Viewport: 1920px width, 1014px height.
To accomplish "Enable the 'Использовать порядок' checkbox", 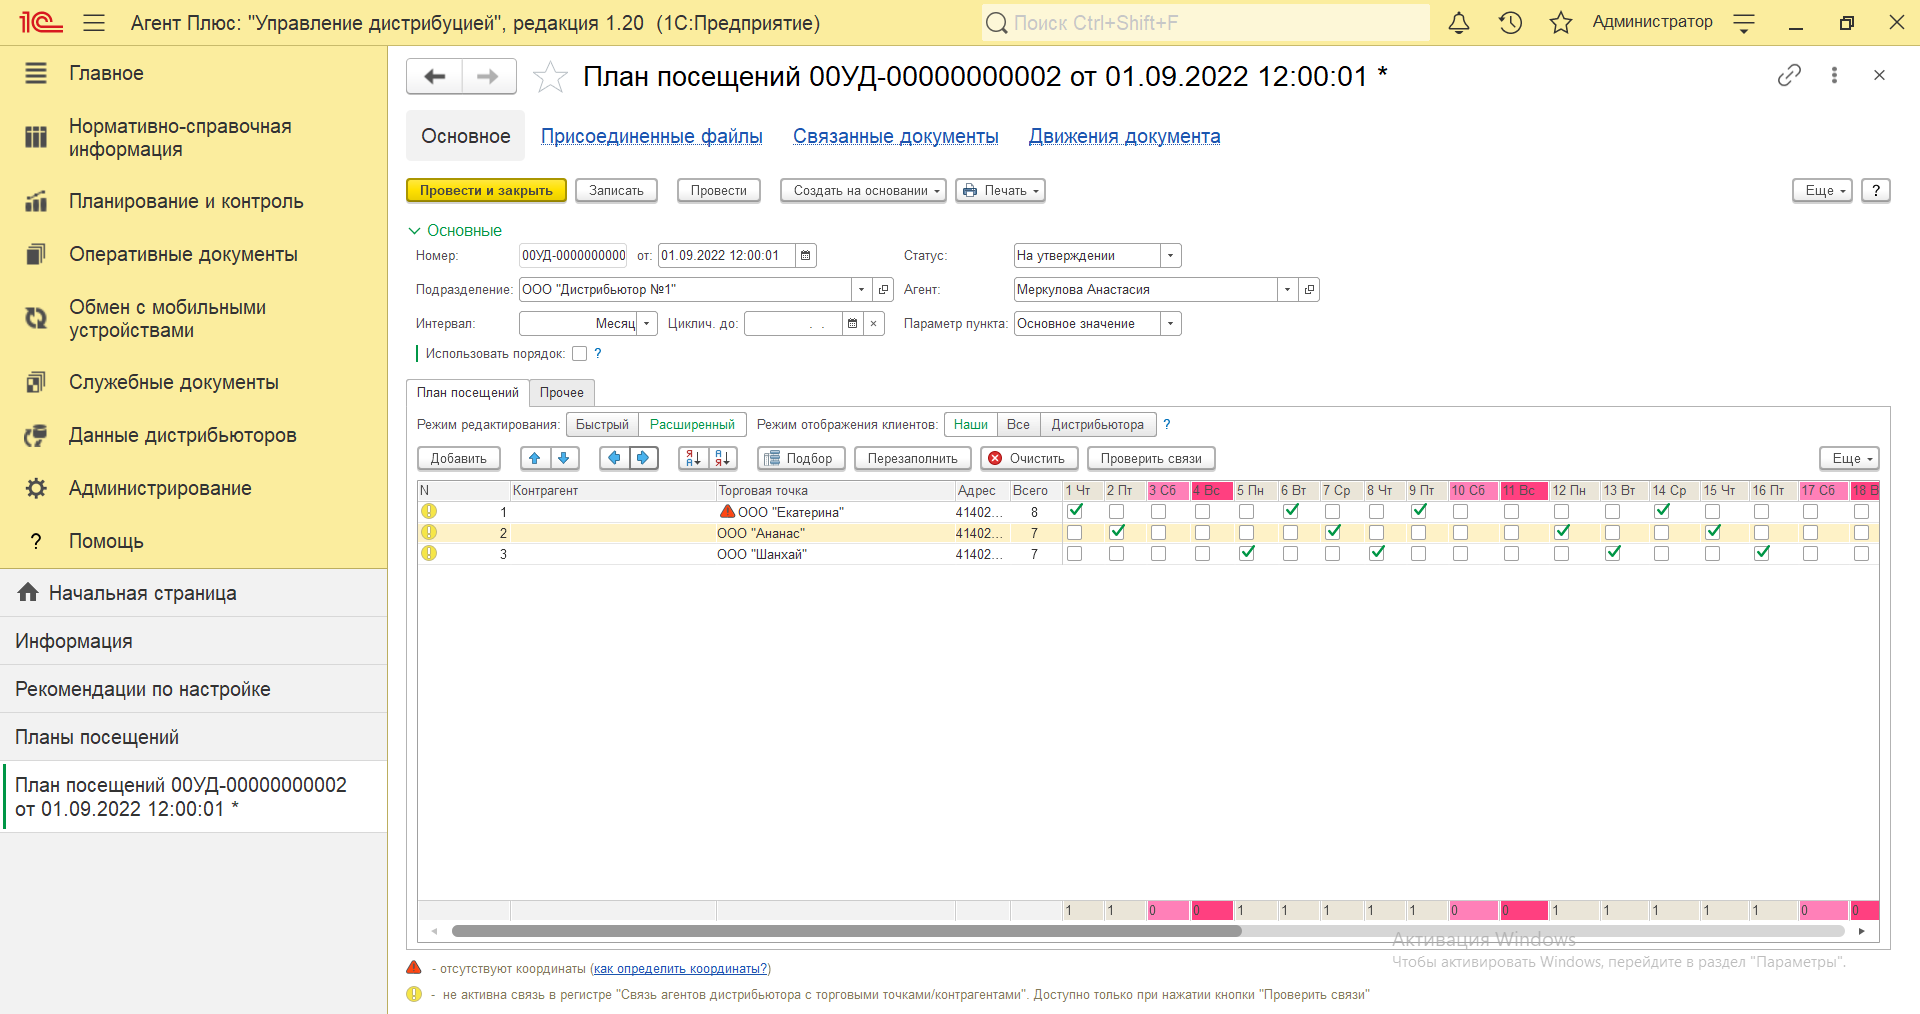I will (579, 354).
